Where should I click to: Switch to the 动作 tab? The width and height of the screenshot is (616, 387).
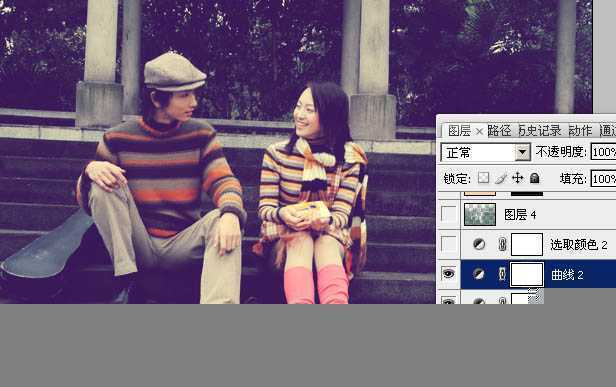(580, 130)
